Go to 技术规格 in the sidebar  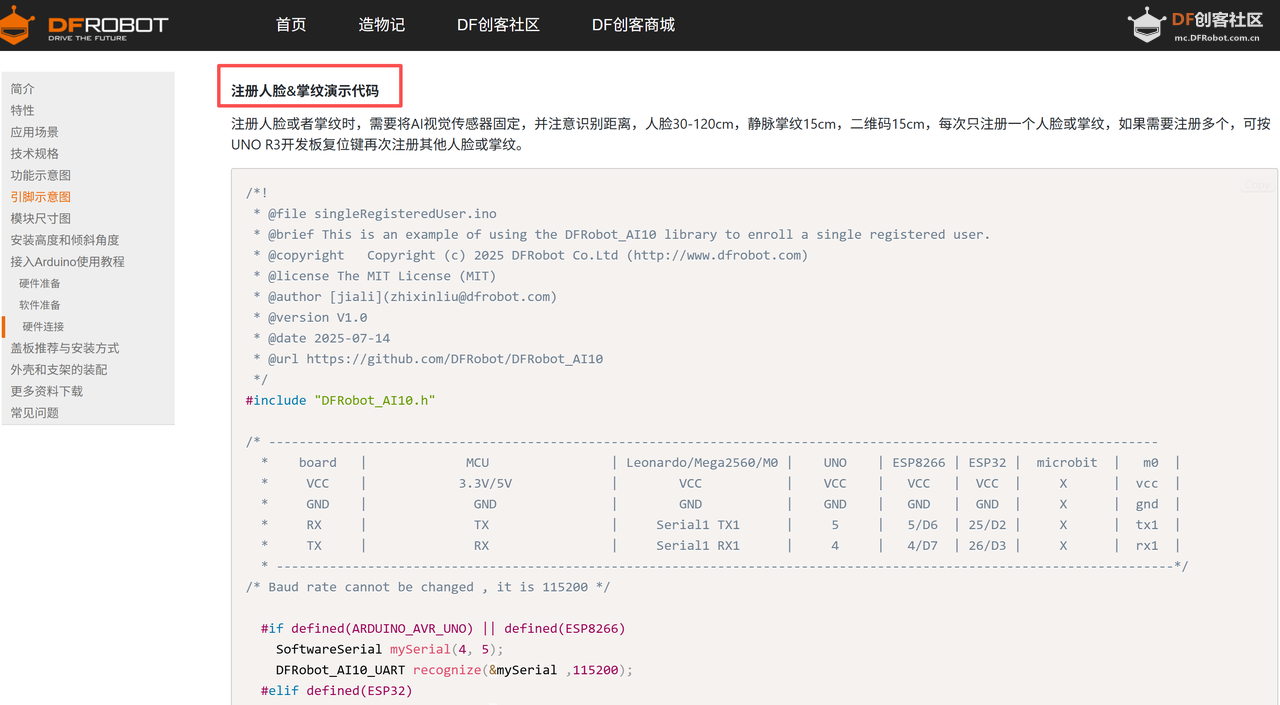click(34, 154)
